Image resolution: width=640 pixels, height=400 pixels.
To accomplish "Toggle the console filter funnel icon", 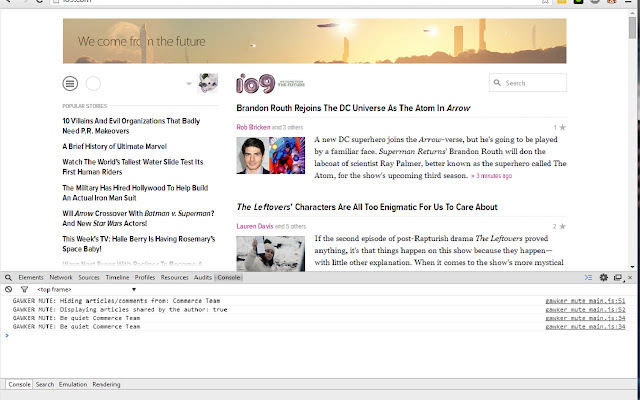I will click(x=24, y=289).
